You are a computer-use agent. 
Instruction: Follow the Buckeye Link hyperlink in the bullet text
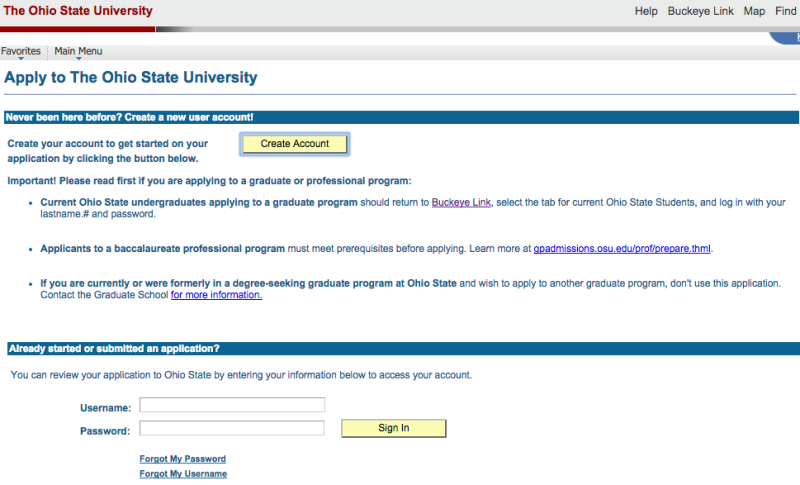pos(461,202)
